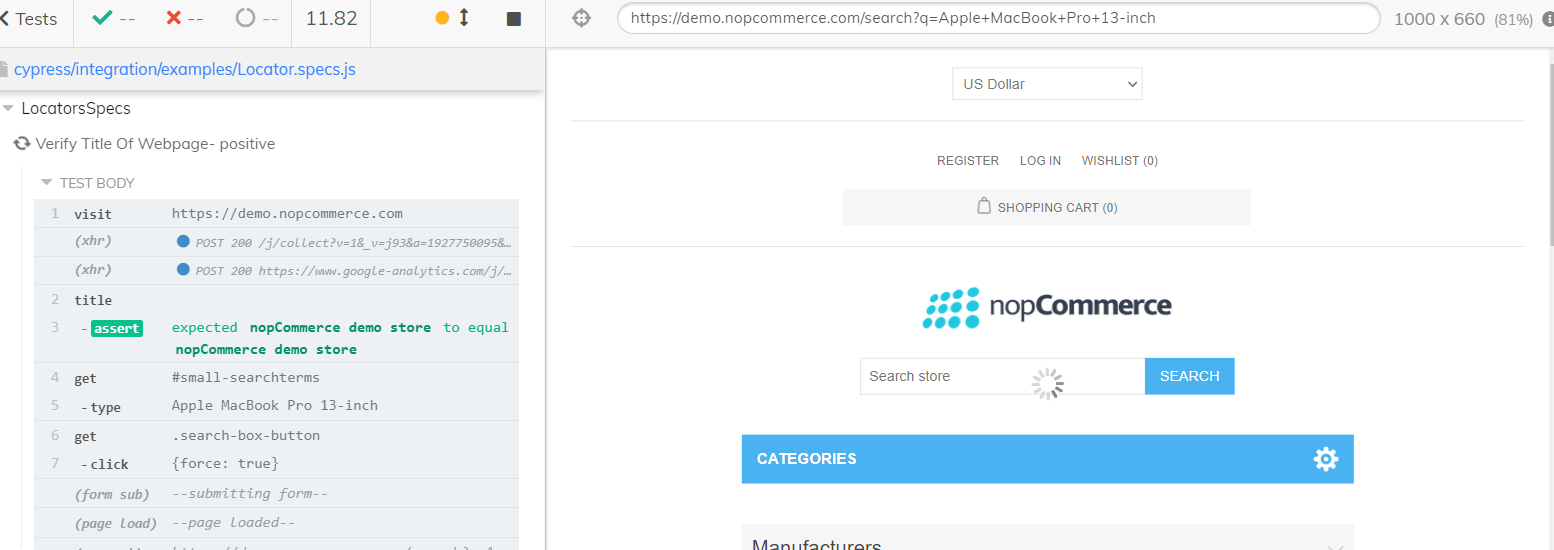Click the green checkmark passed counter
The image size is (1554, 550).
pos(113,19)
